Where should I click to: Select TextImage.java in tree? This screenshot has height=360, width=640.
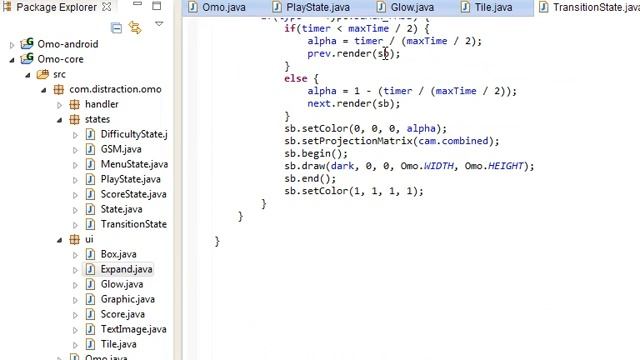pyautogui.click(x=133, y=329)
